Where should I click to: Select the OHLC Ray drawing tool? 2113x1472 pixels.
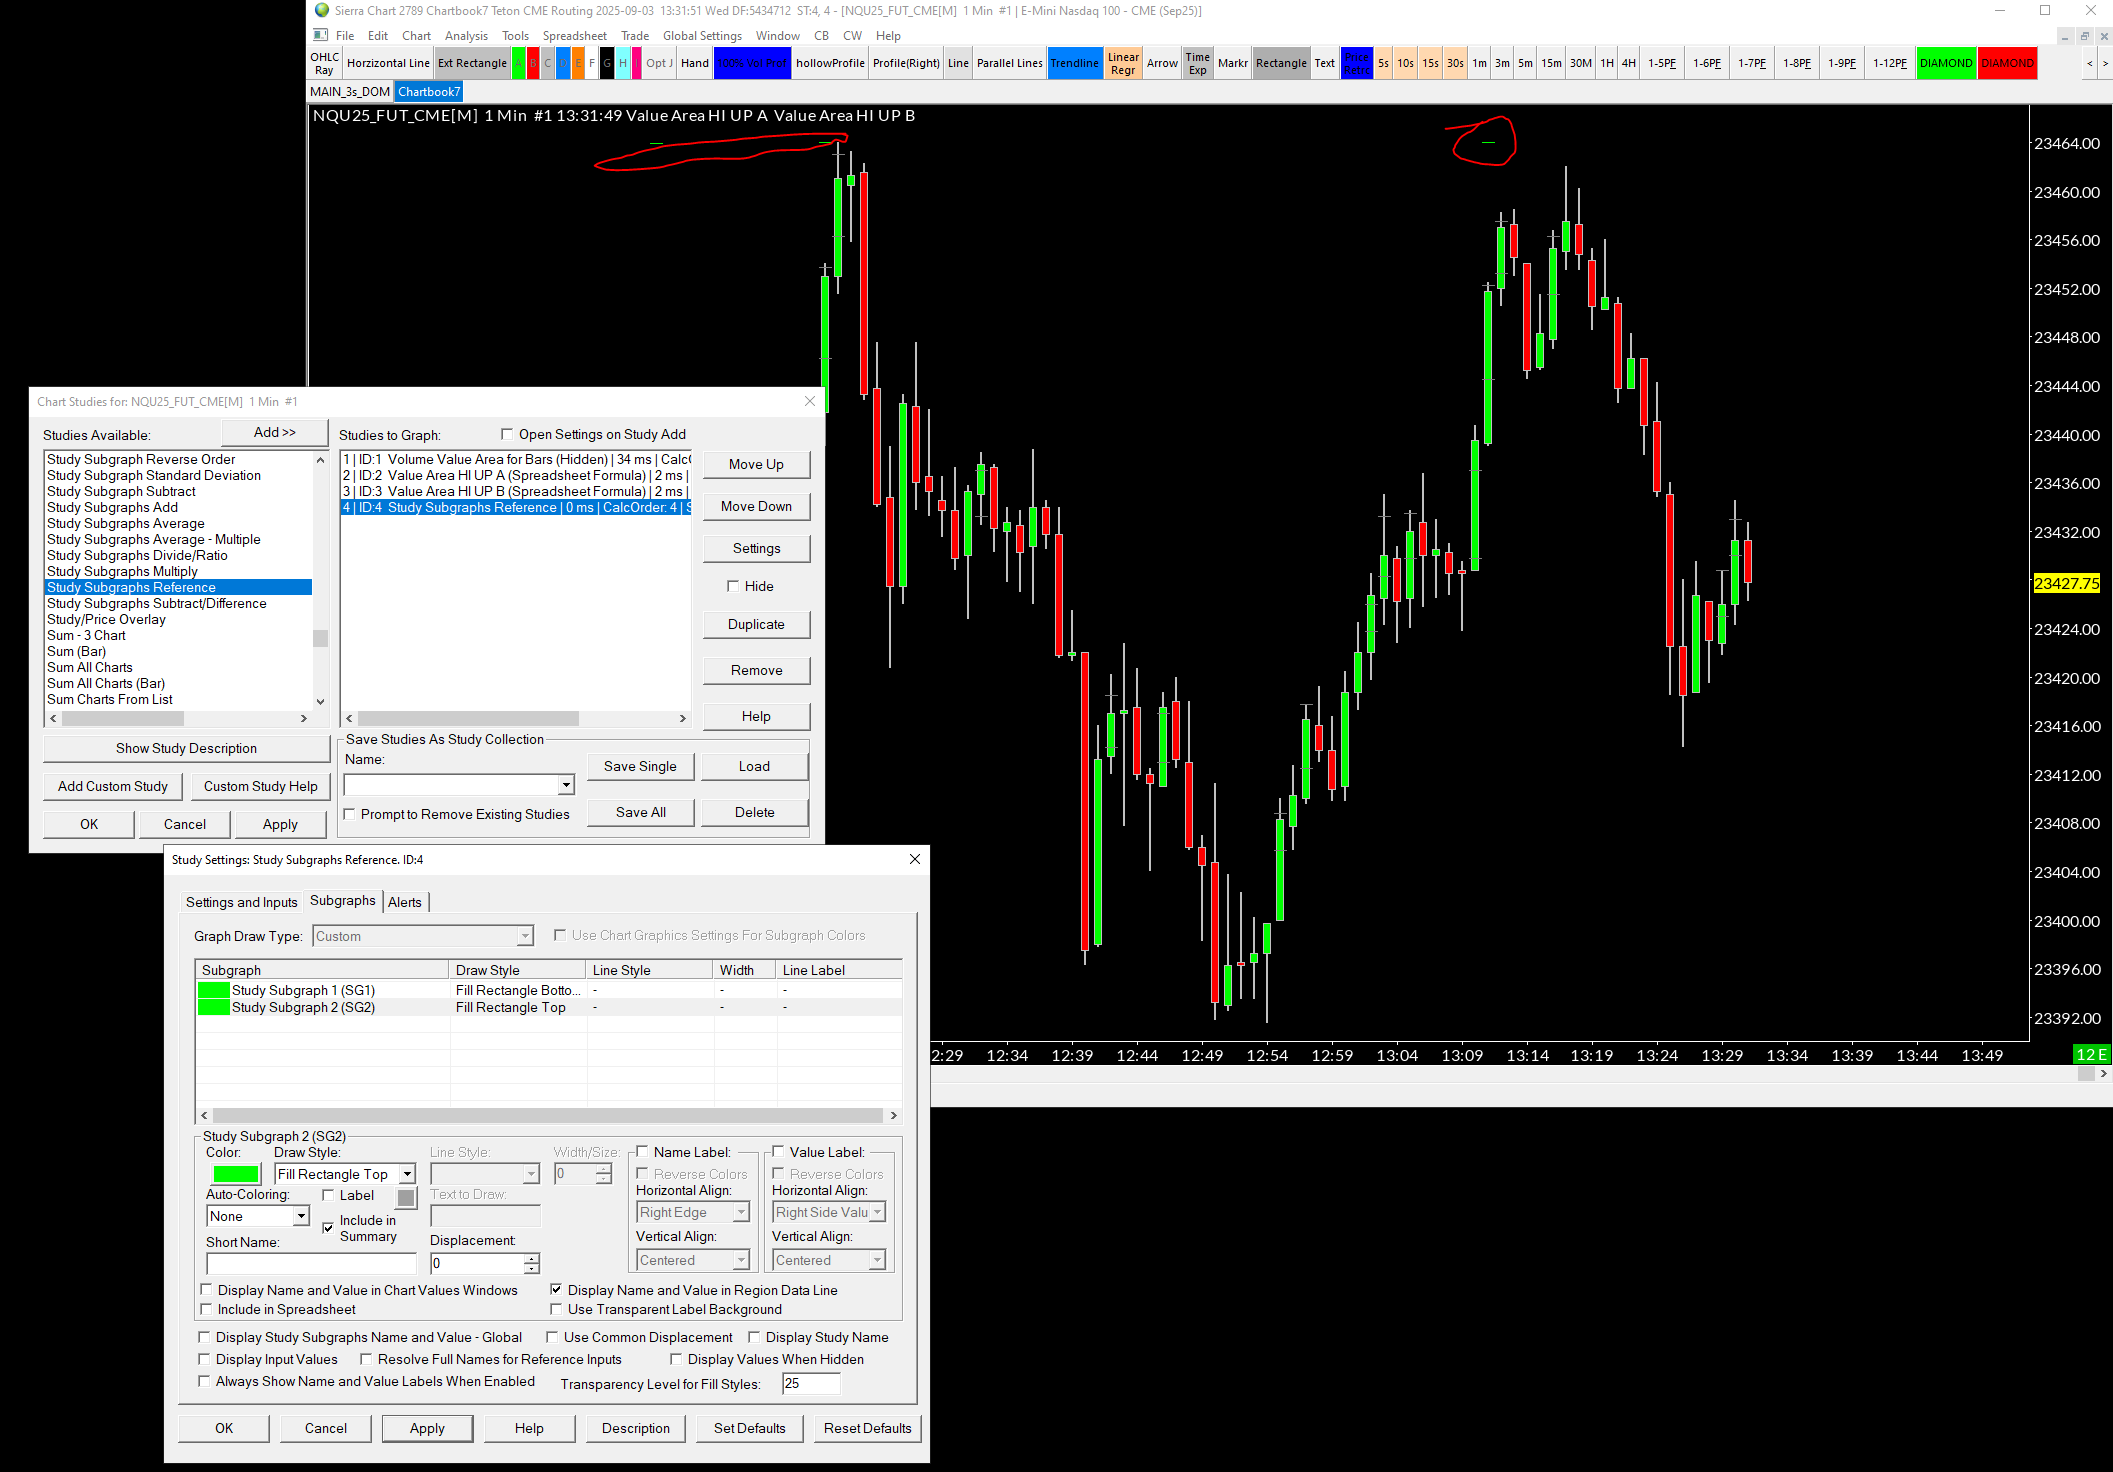tap(324, 63)
